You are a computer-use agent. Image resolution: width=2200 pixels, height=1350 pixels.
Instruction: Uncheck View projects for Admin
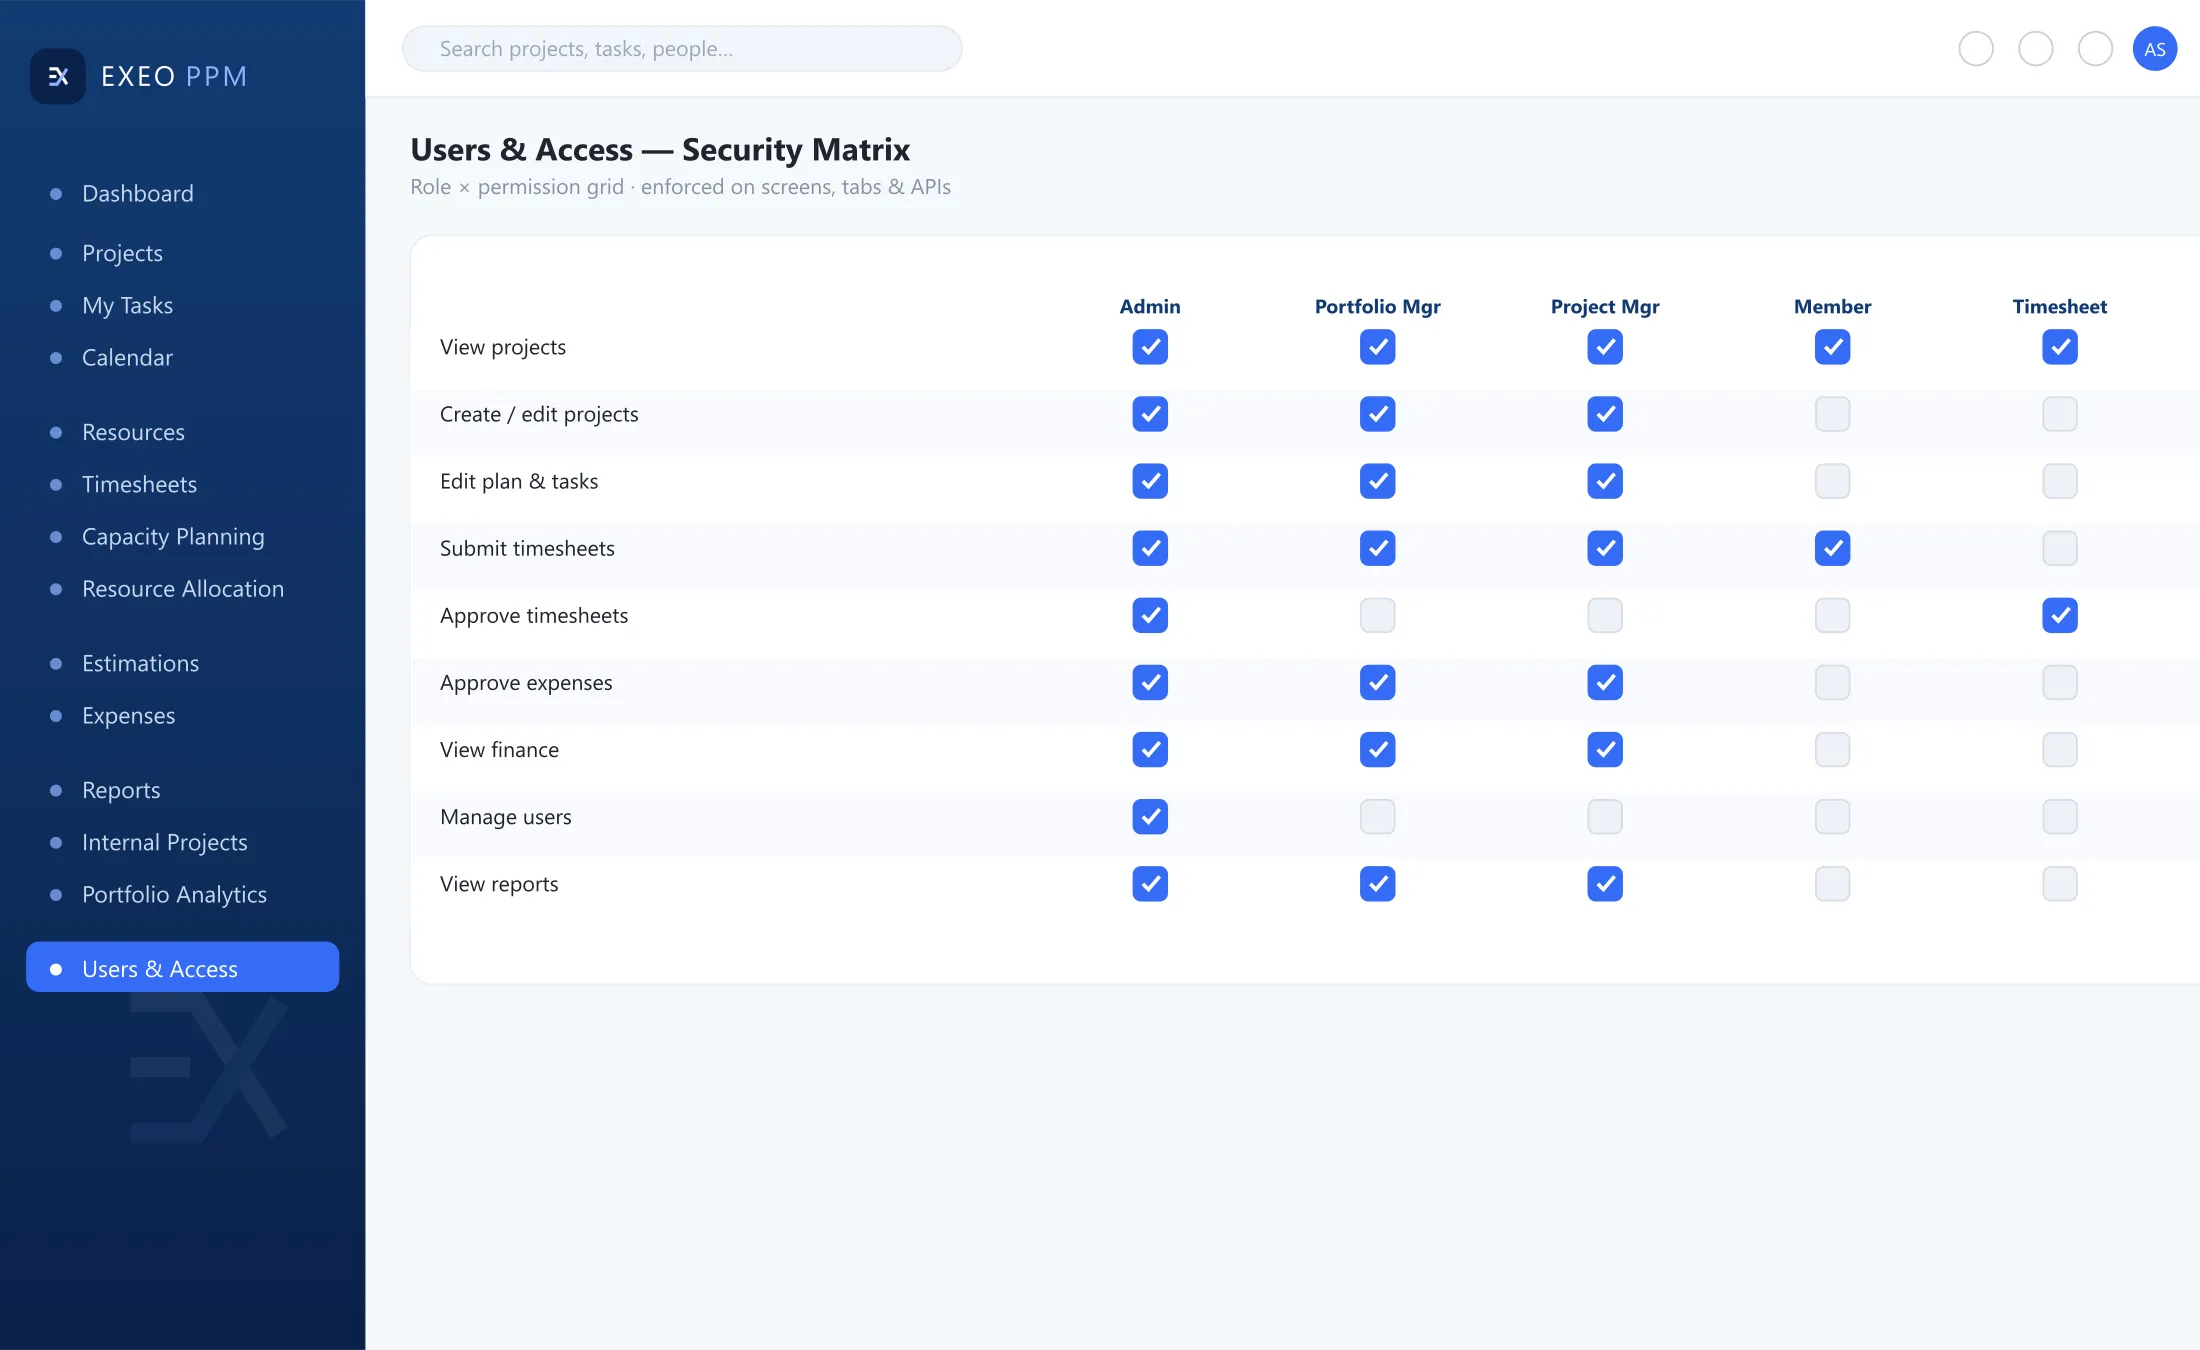(x=1150, y=347)
